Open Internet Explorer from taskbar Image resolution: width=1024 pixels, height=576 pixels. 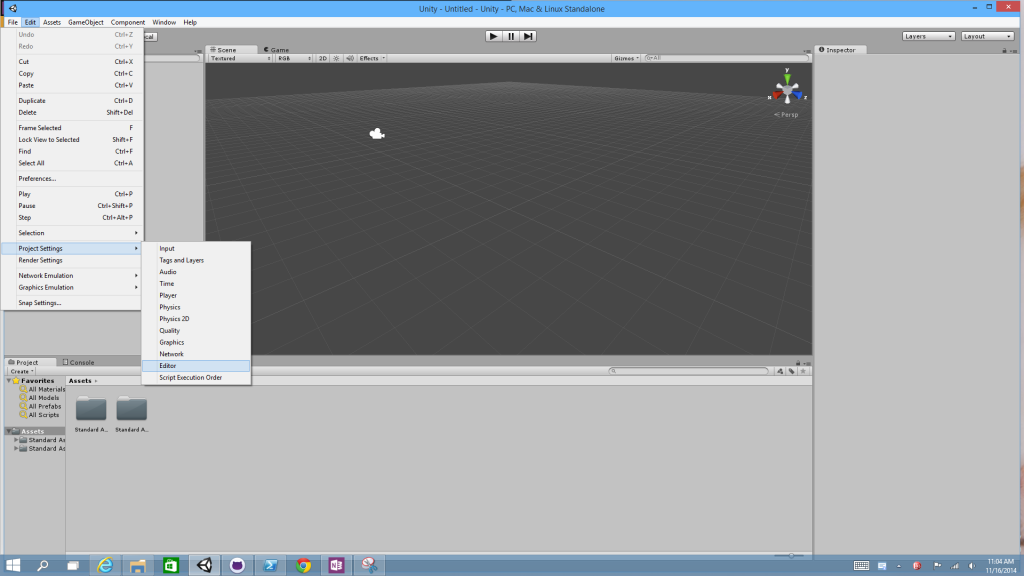(x=105, y=565)
